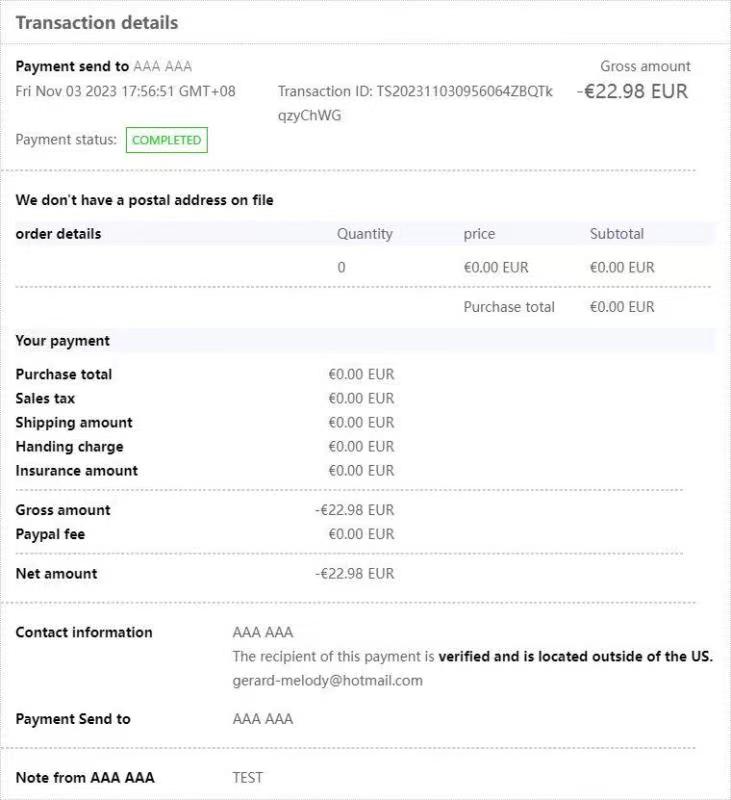Click the TEST note text

[247, 777]
